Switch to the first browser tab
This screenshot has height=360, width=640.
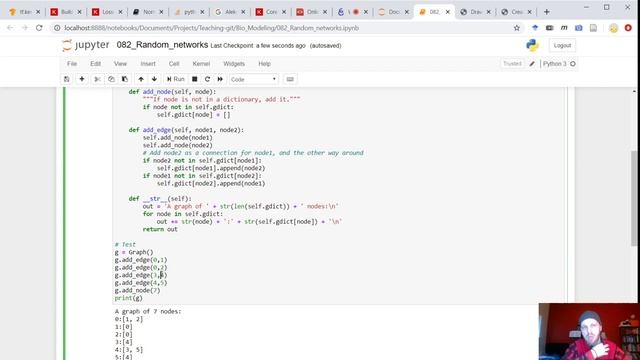click(x=24, y=12)
